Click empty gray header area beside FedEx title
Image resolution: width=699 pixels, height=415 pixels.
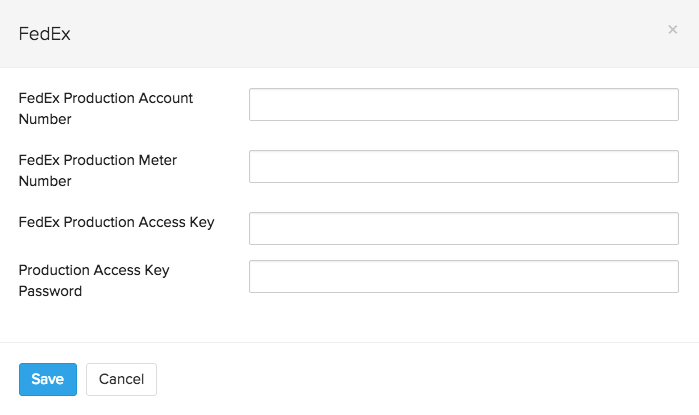pos(350,34)
